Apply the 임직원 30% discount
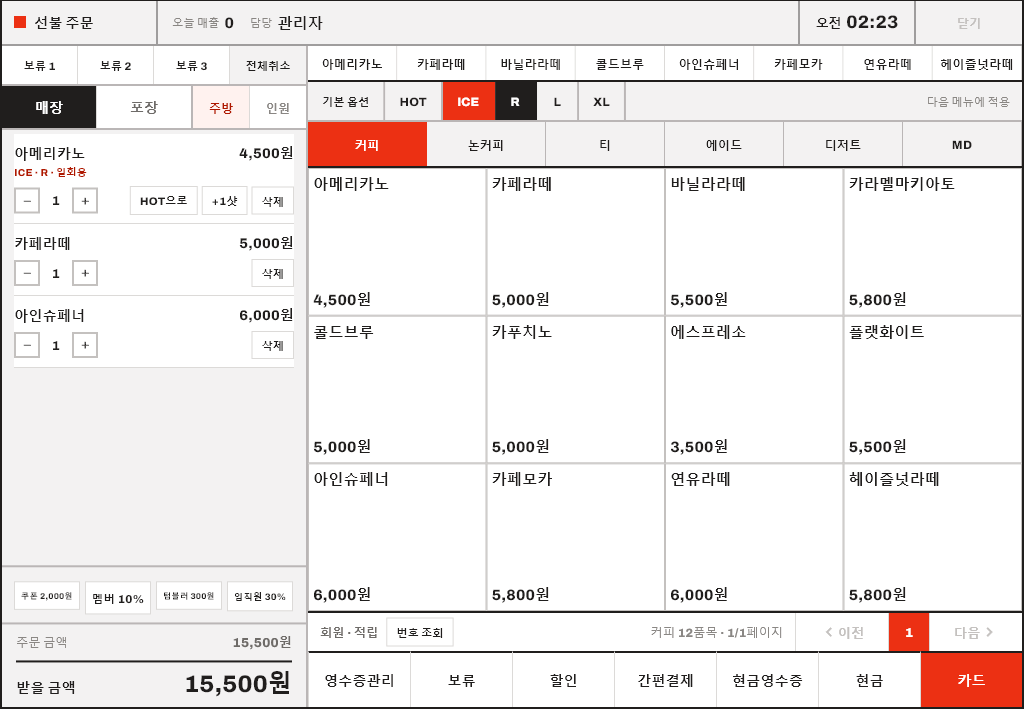 click(x=260, y=596)
